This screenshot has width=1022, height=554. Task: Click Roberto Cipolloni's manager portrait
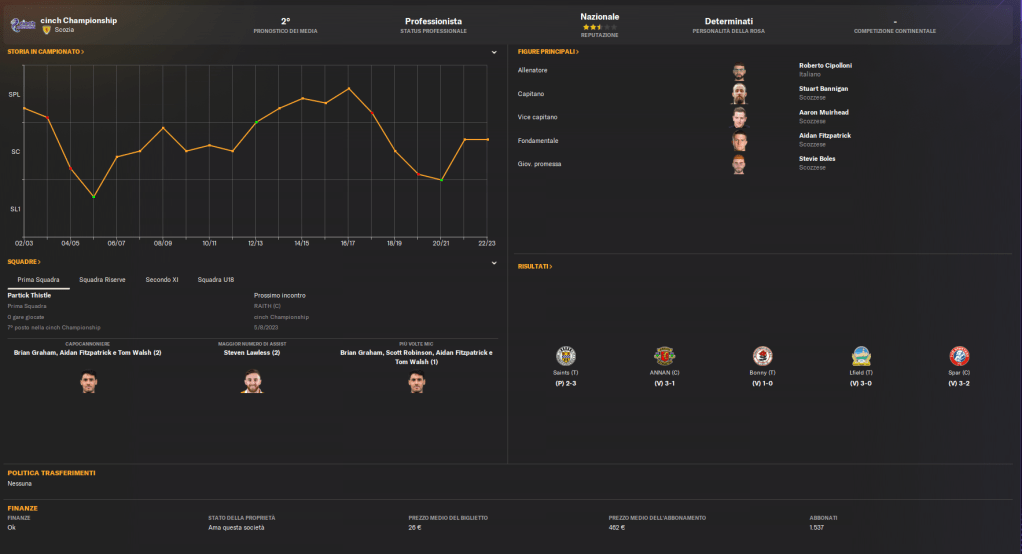(739, 71)
